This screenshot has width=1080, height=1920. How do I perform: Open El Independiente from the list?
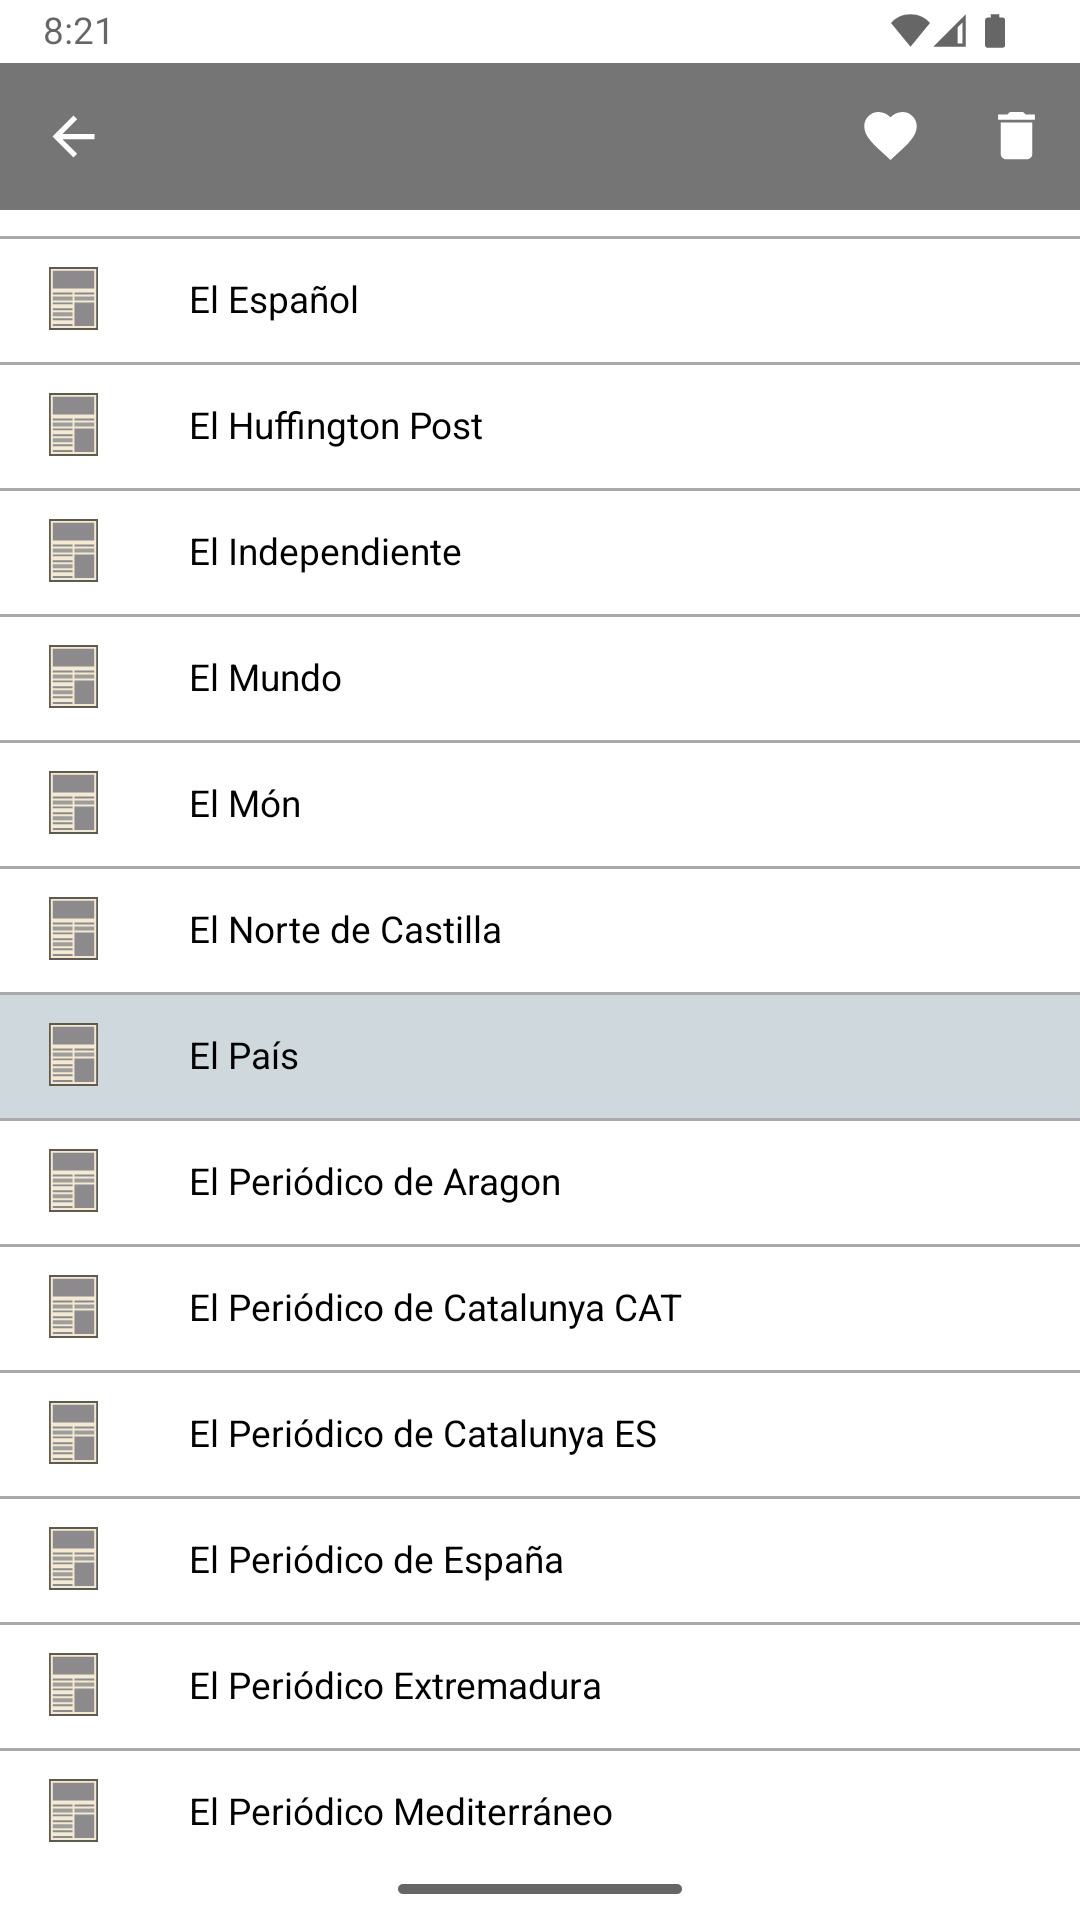pyautogui.click(x=325, y=552)
